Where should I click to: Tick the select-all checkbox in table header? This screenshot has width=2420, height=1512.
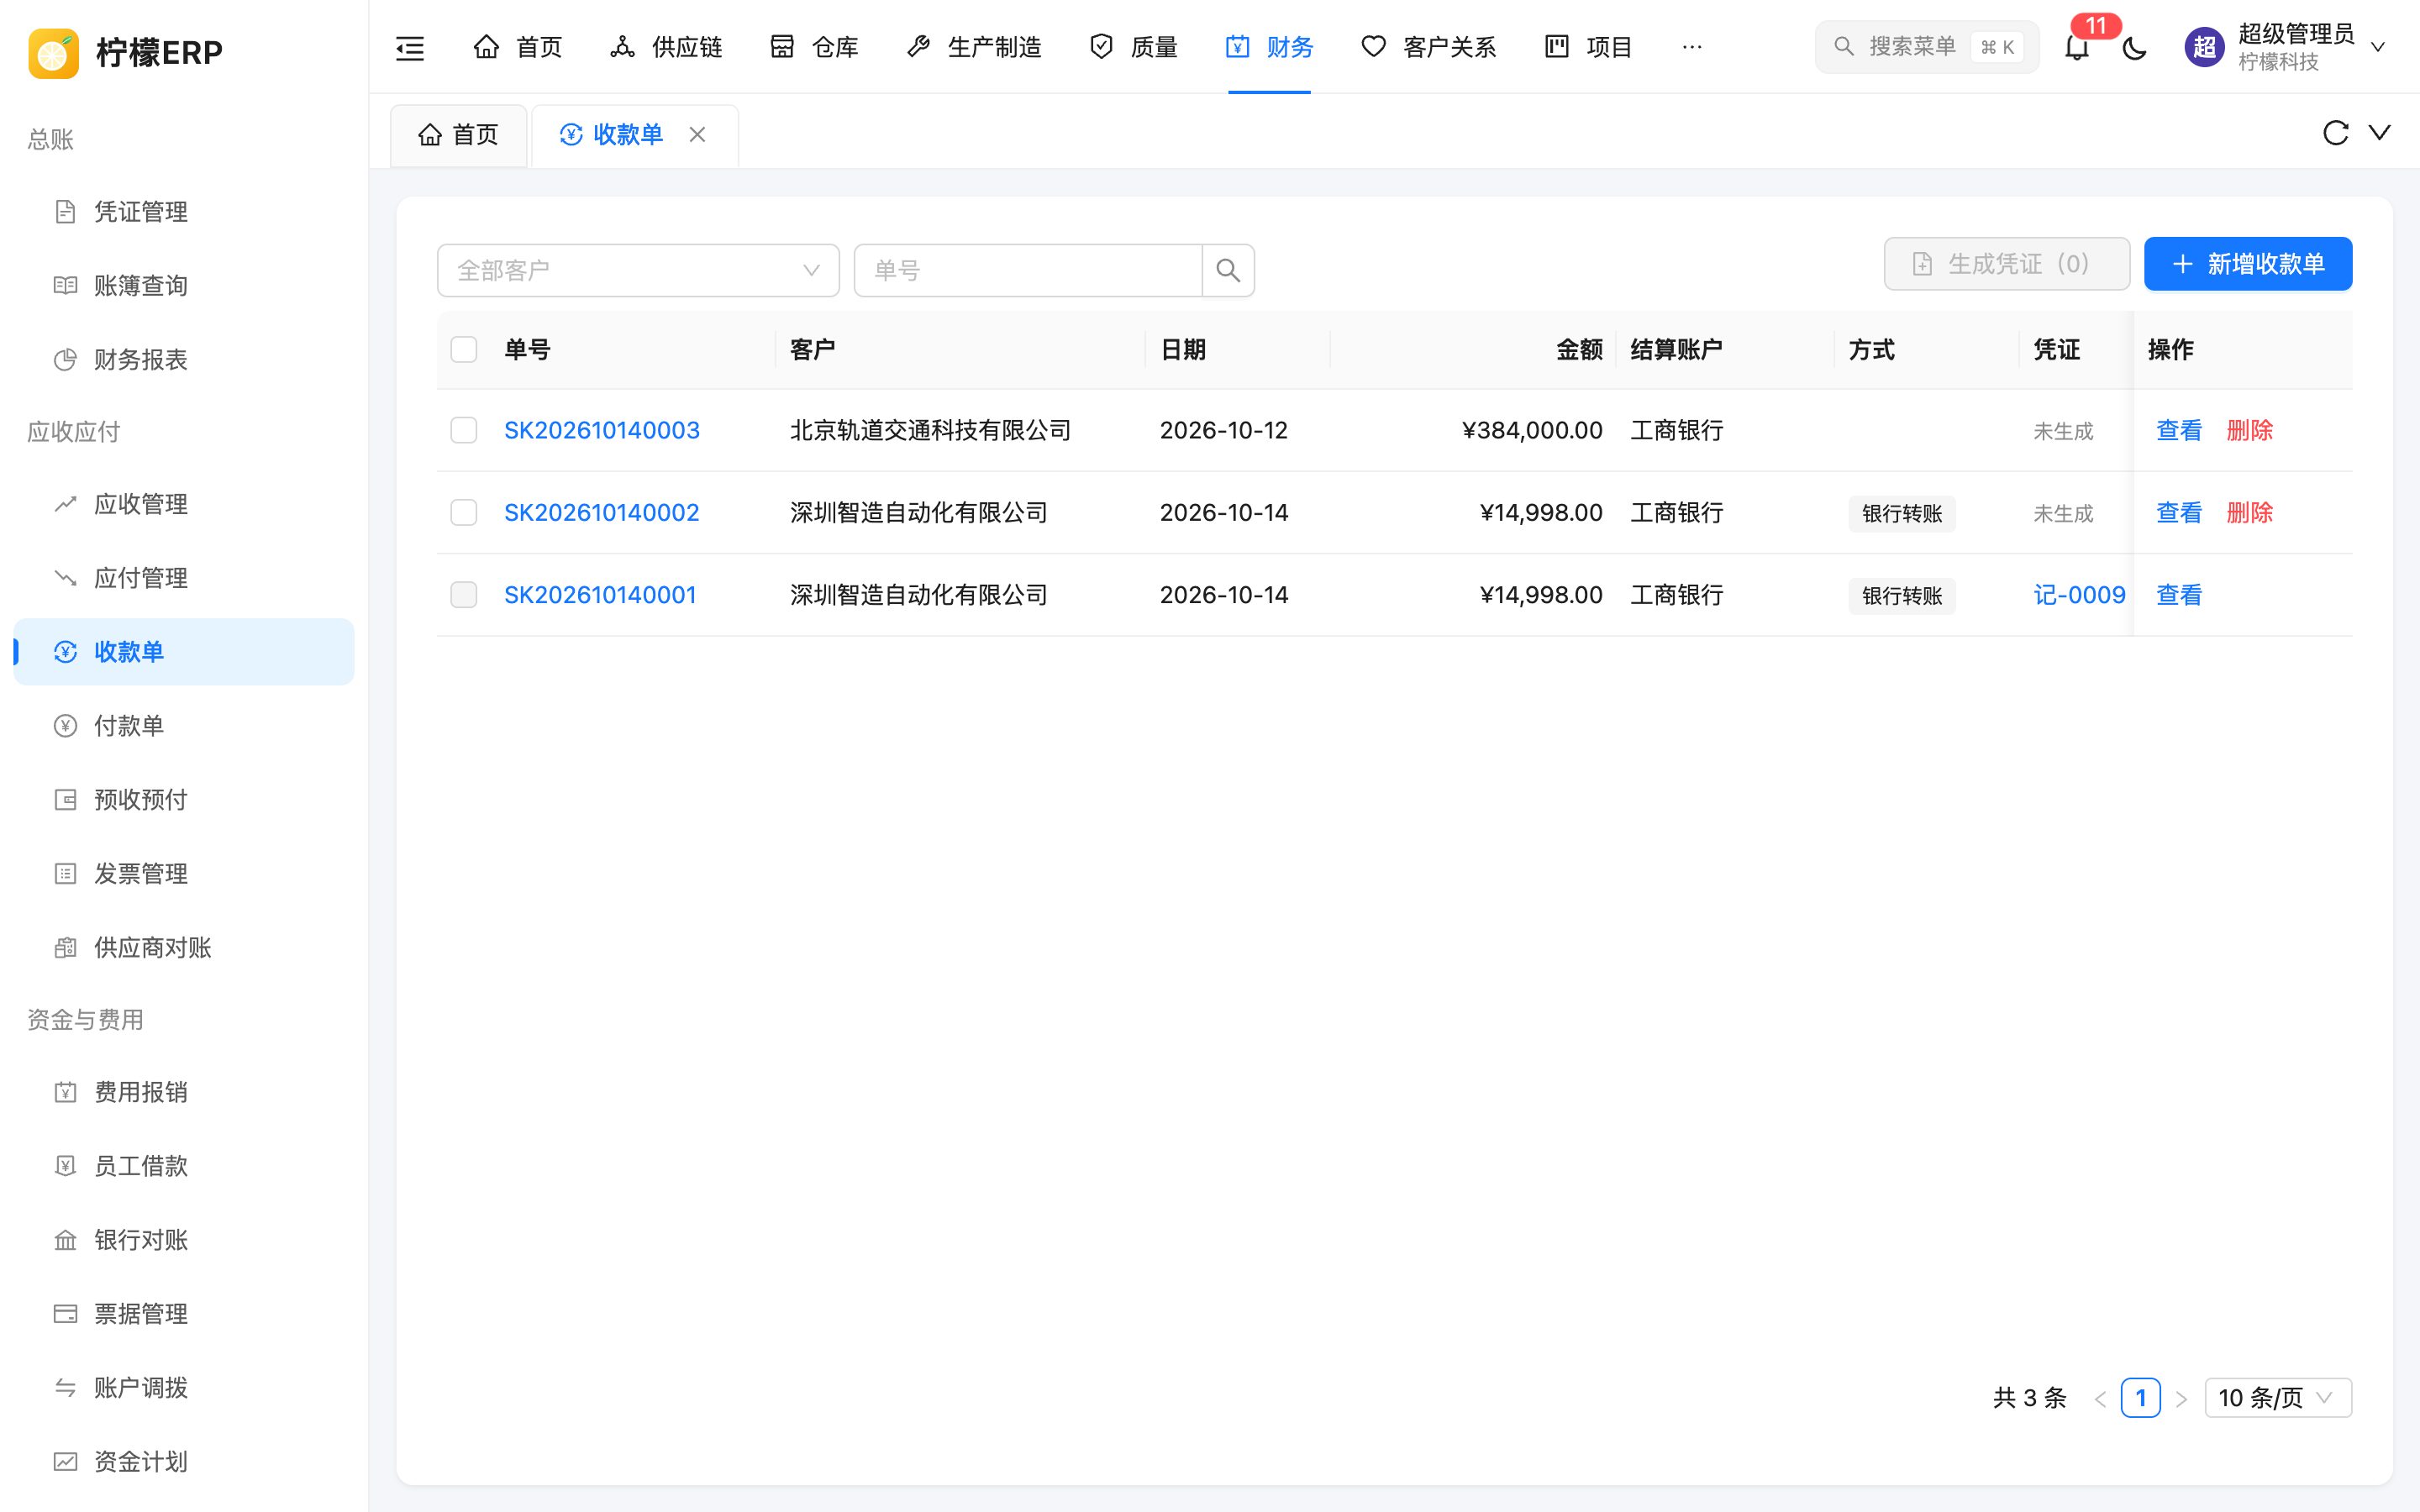(464, 350)
